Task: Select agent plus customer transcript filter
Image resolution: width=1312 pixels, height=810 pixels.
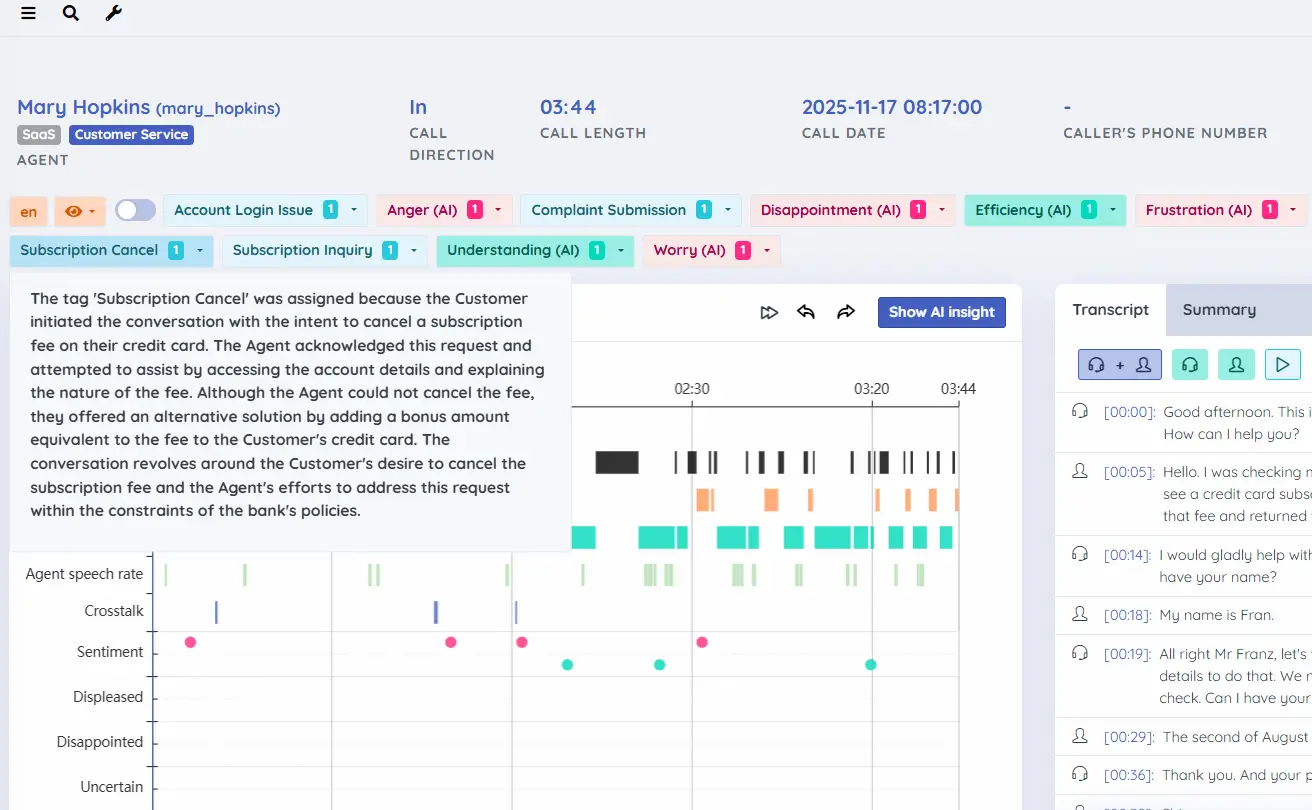Action: coord(1120,365)
